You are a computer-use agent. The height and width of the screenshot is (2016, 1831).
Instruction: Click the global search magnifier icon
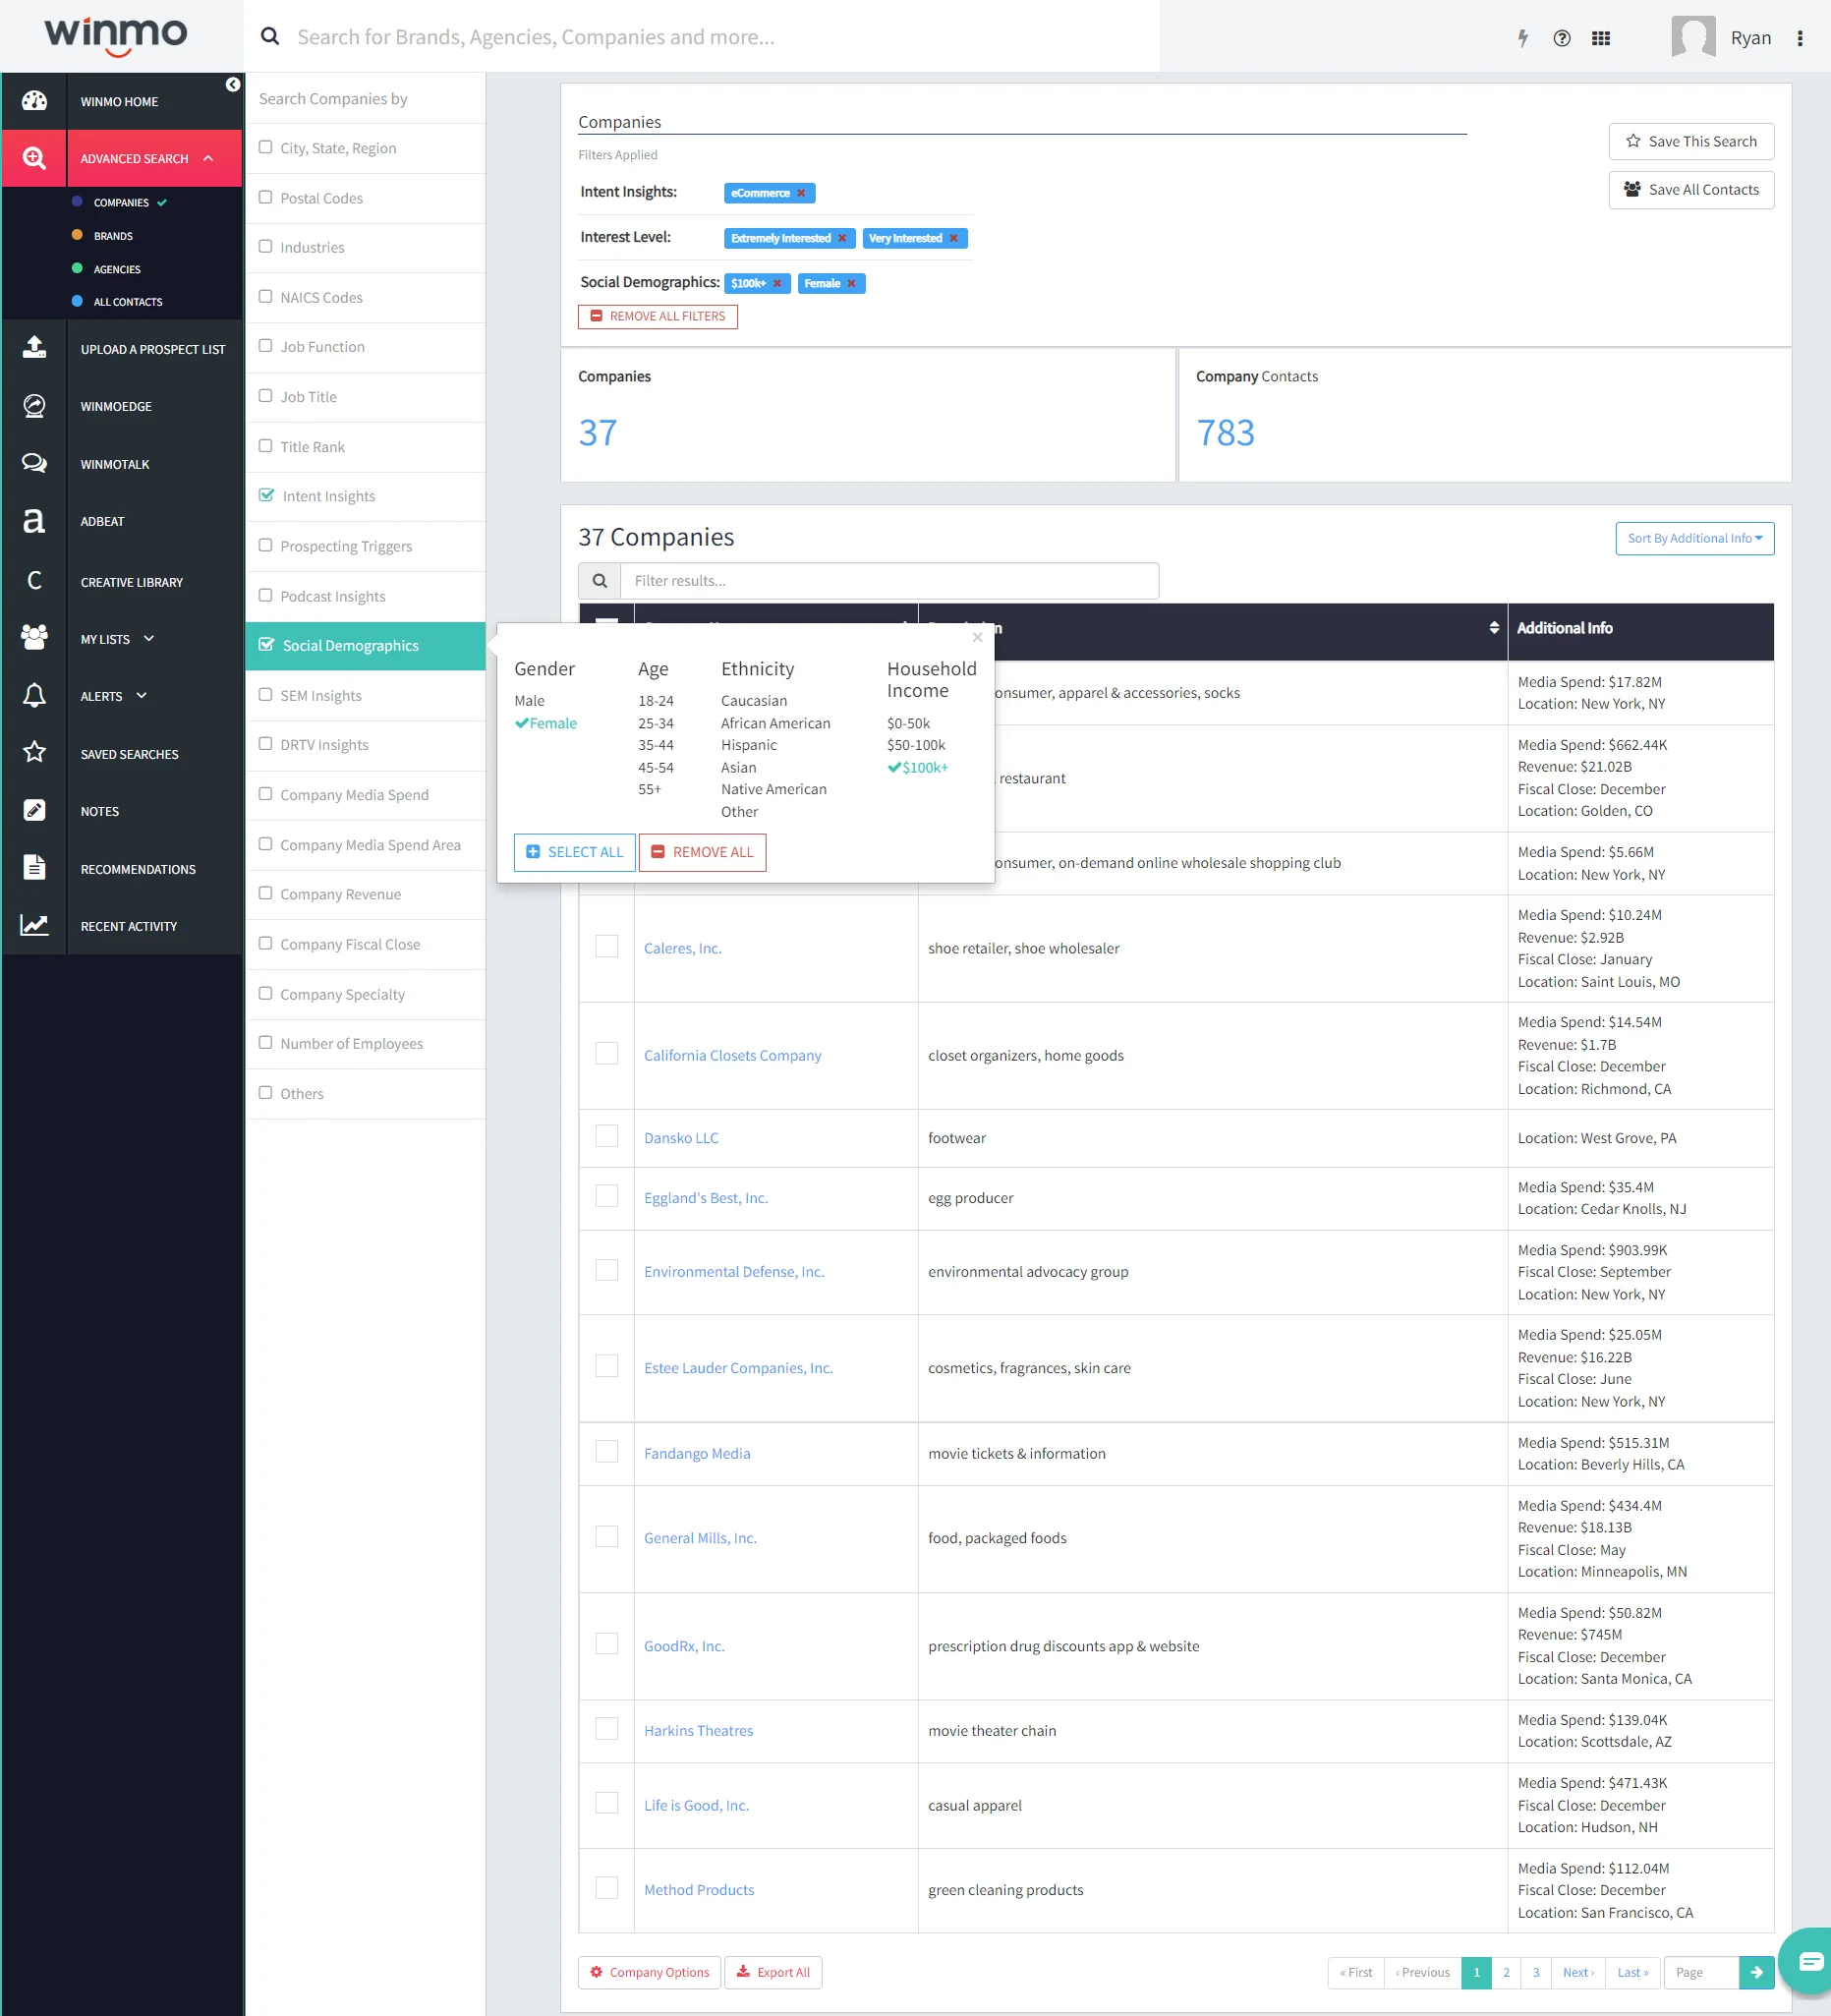pyautogui.click(x=270, y=37)
